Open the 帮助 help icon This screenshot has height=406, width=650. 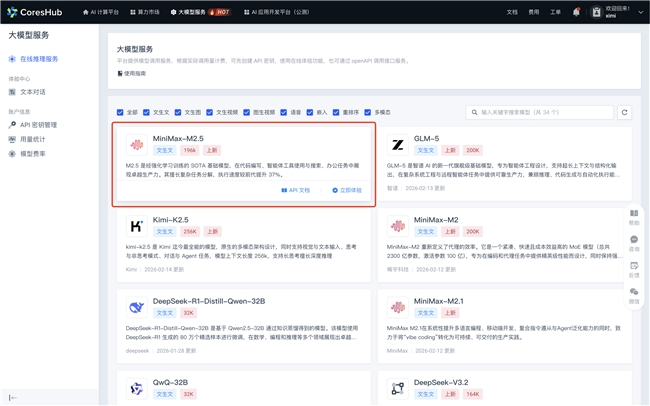(x=634, y=218)
